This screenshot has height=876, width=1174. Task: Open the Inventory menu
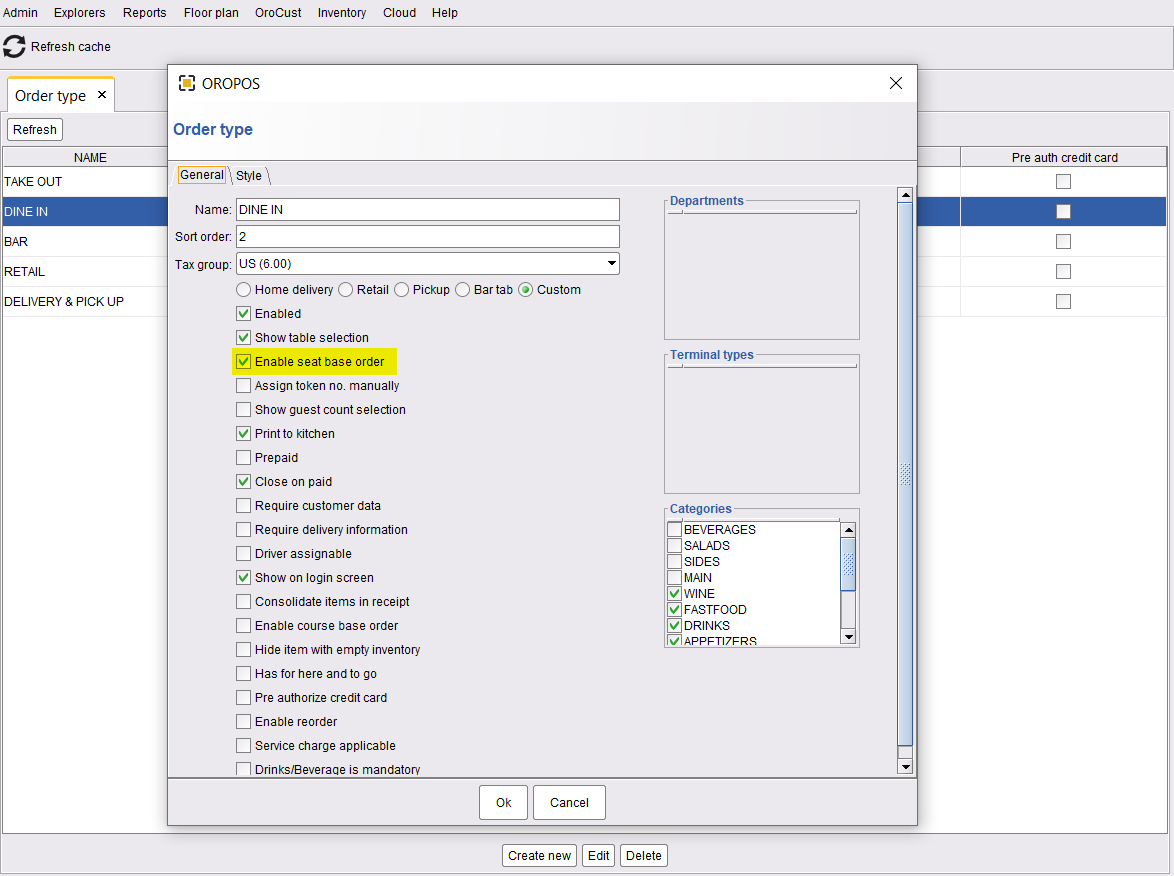point(341,13)
